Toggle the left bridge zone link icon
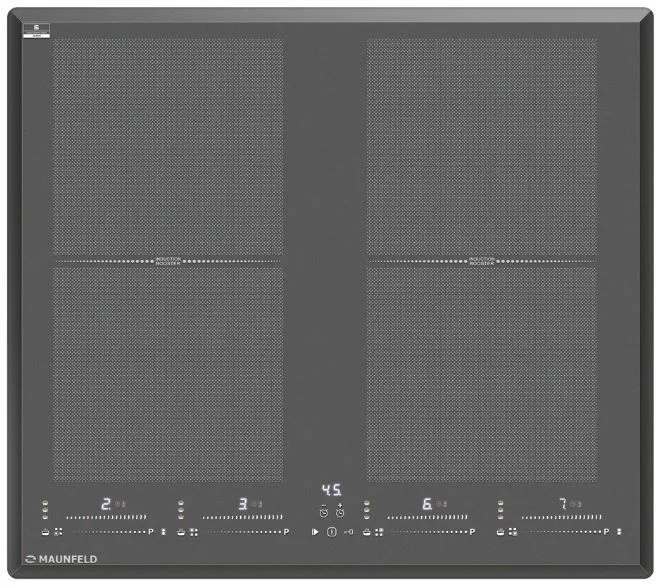The height and width of the screenshot is (587, 662). point(164,532)
